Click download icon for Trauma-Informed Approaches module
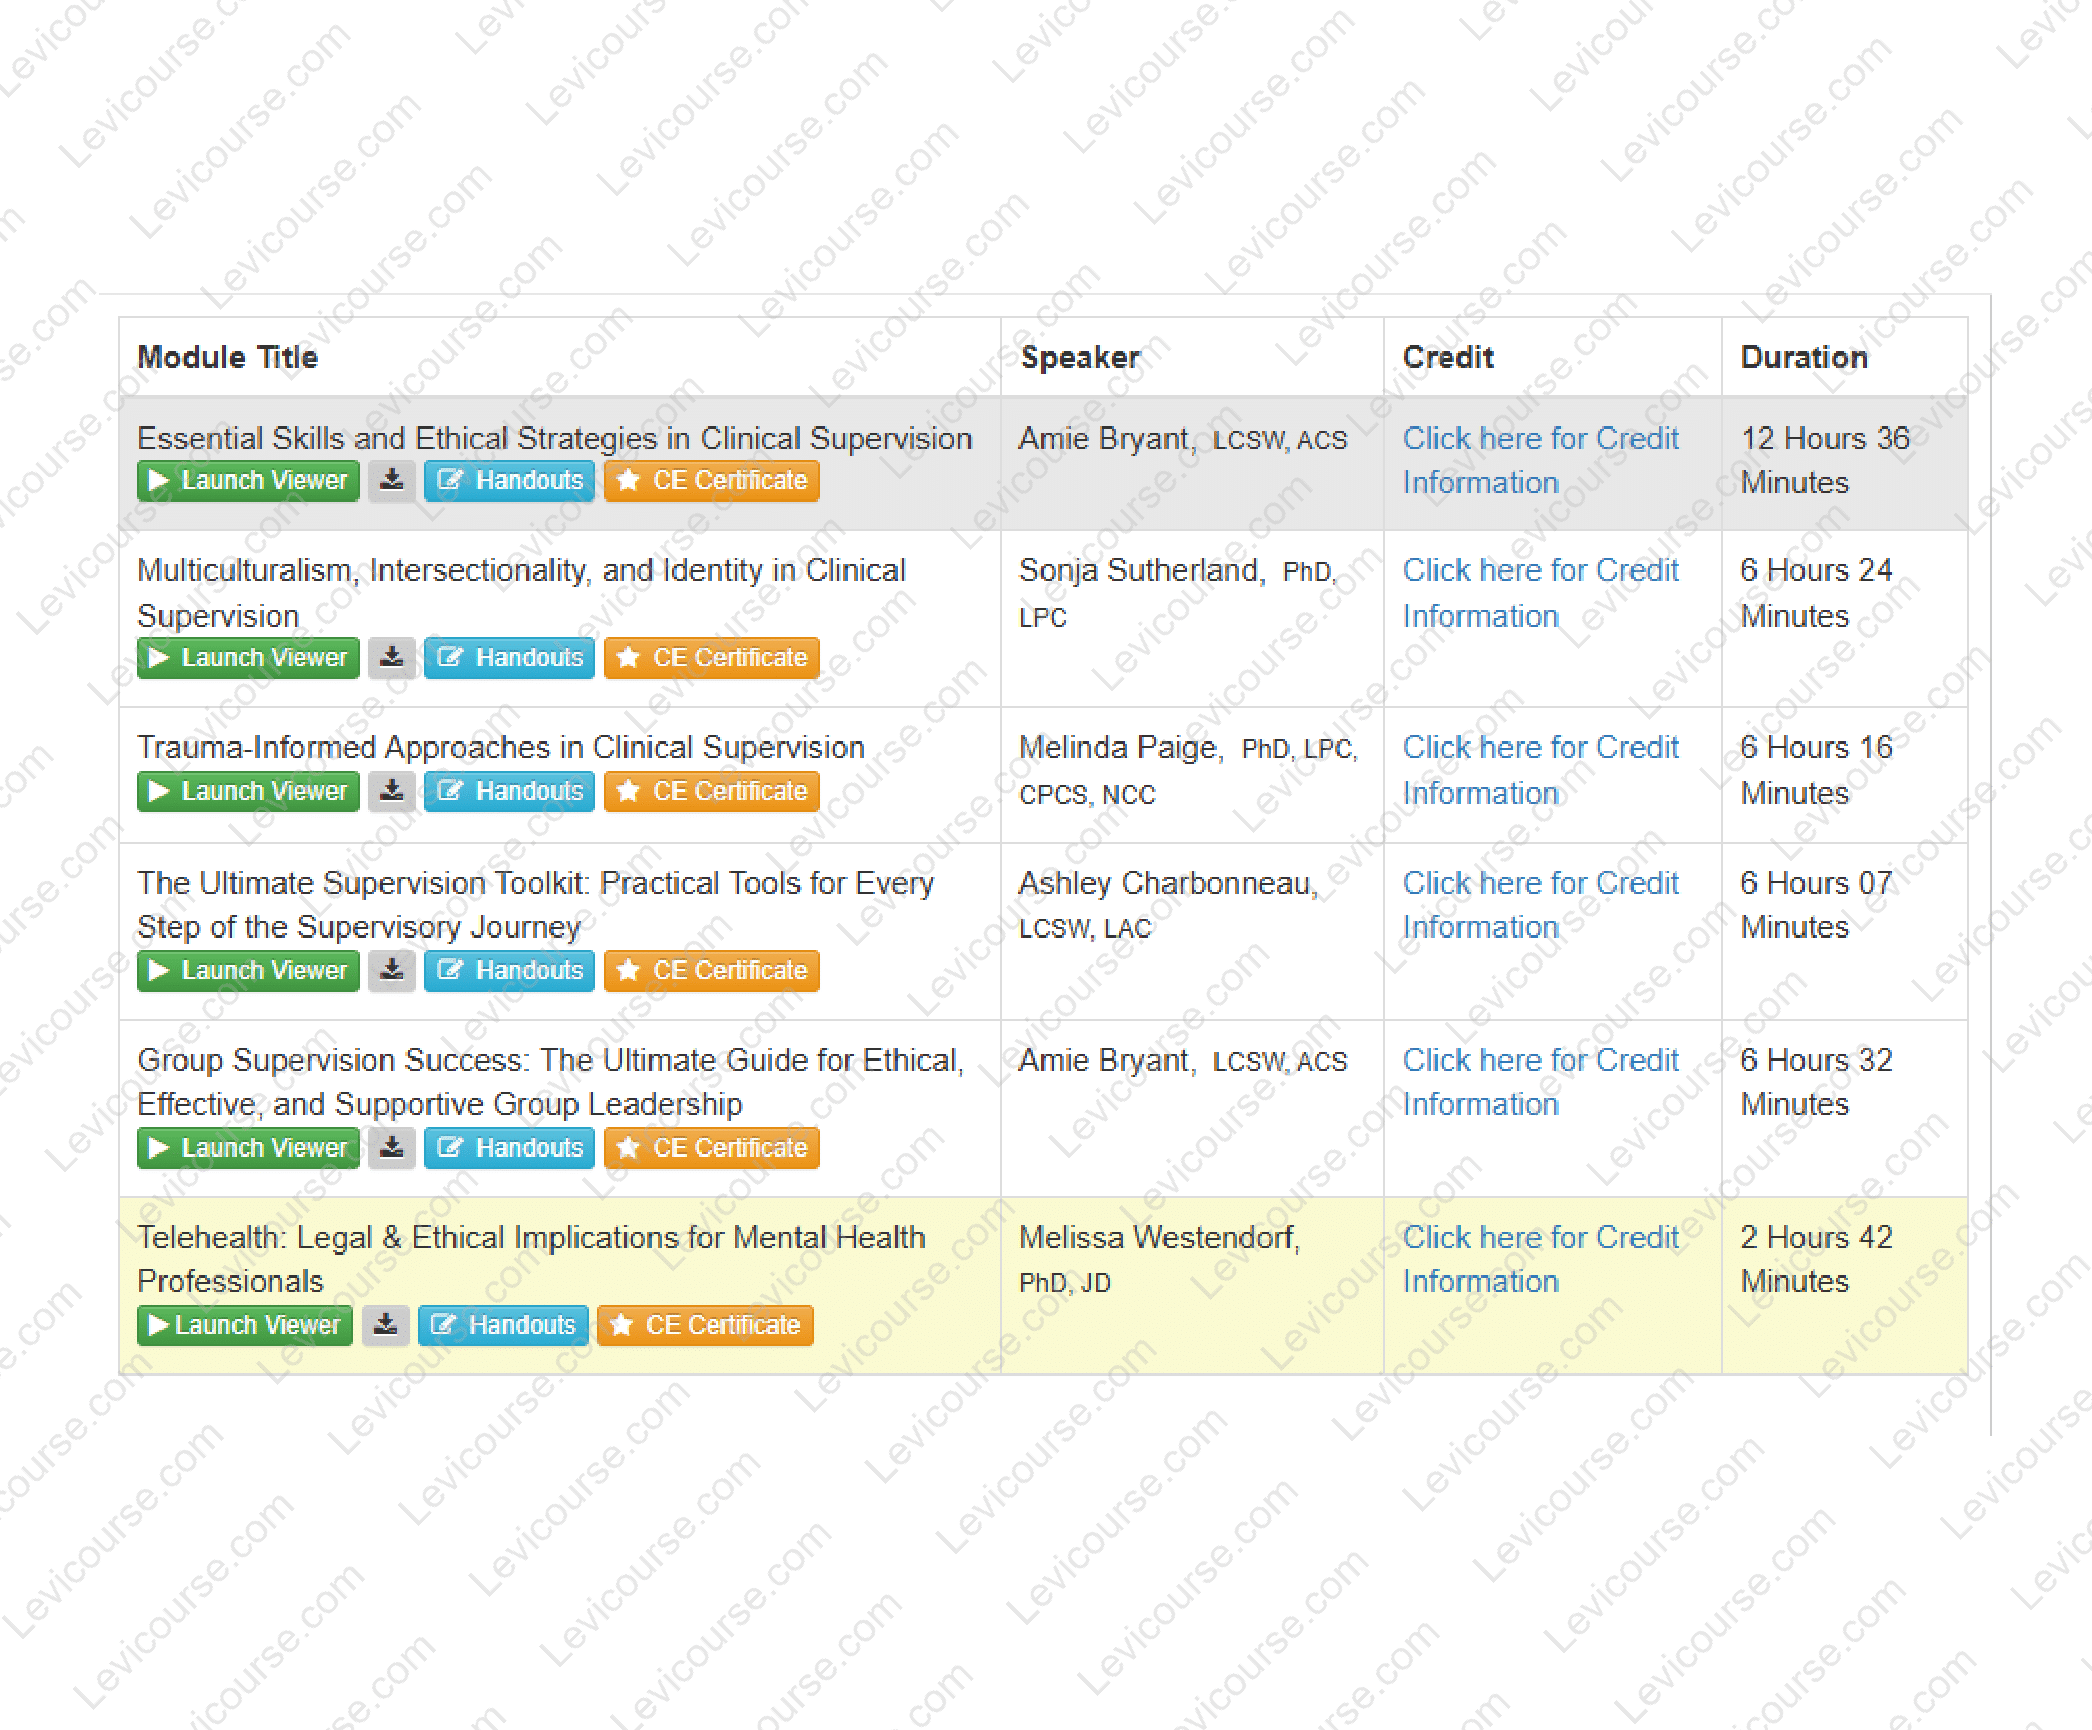2092x1730 pixels. [391, 792]
